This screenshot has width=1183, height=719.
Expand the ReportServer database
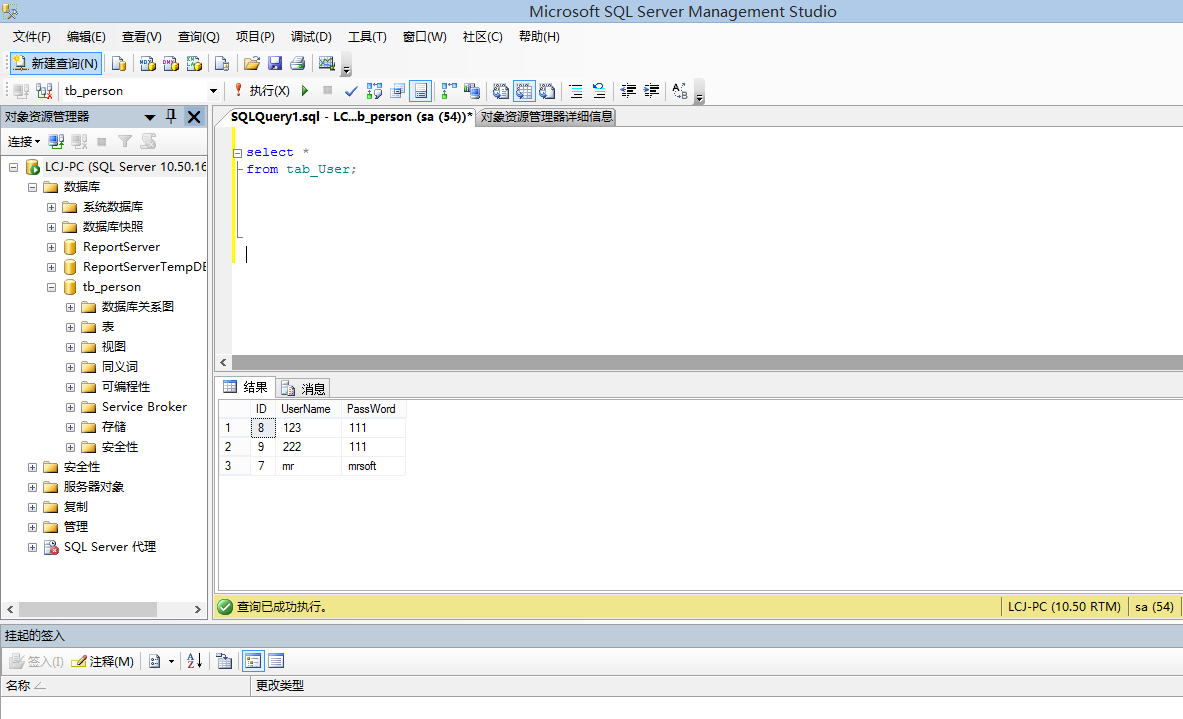pyautogui.click(x=51, y=247)
